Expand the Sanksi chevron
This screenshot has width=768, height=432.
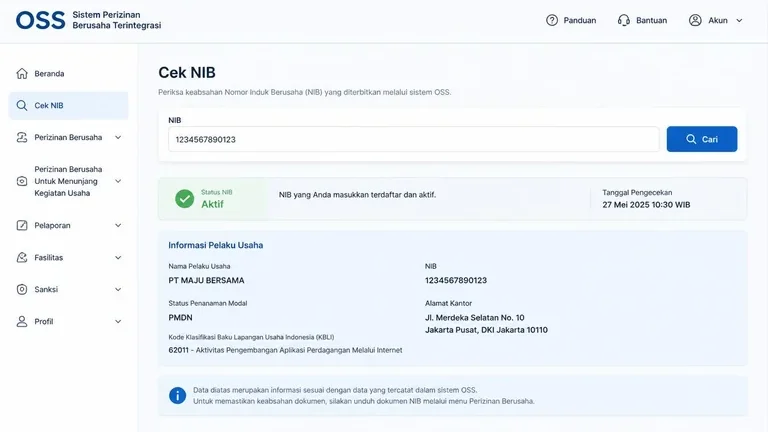pos(118,289)
